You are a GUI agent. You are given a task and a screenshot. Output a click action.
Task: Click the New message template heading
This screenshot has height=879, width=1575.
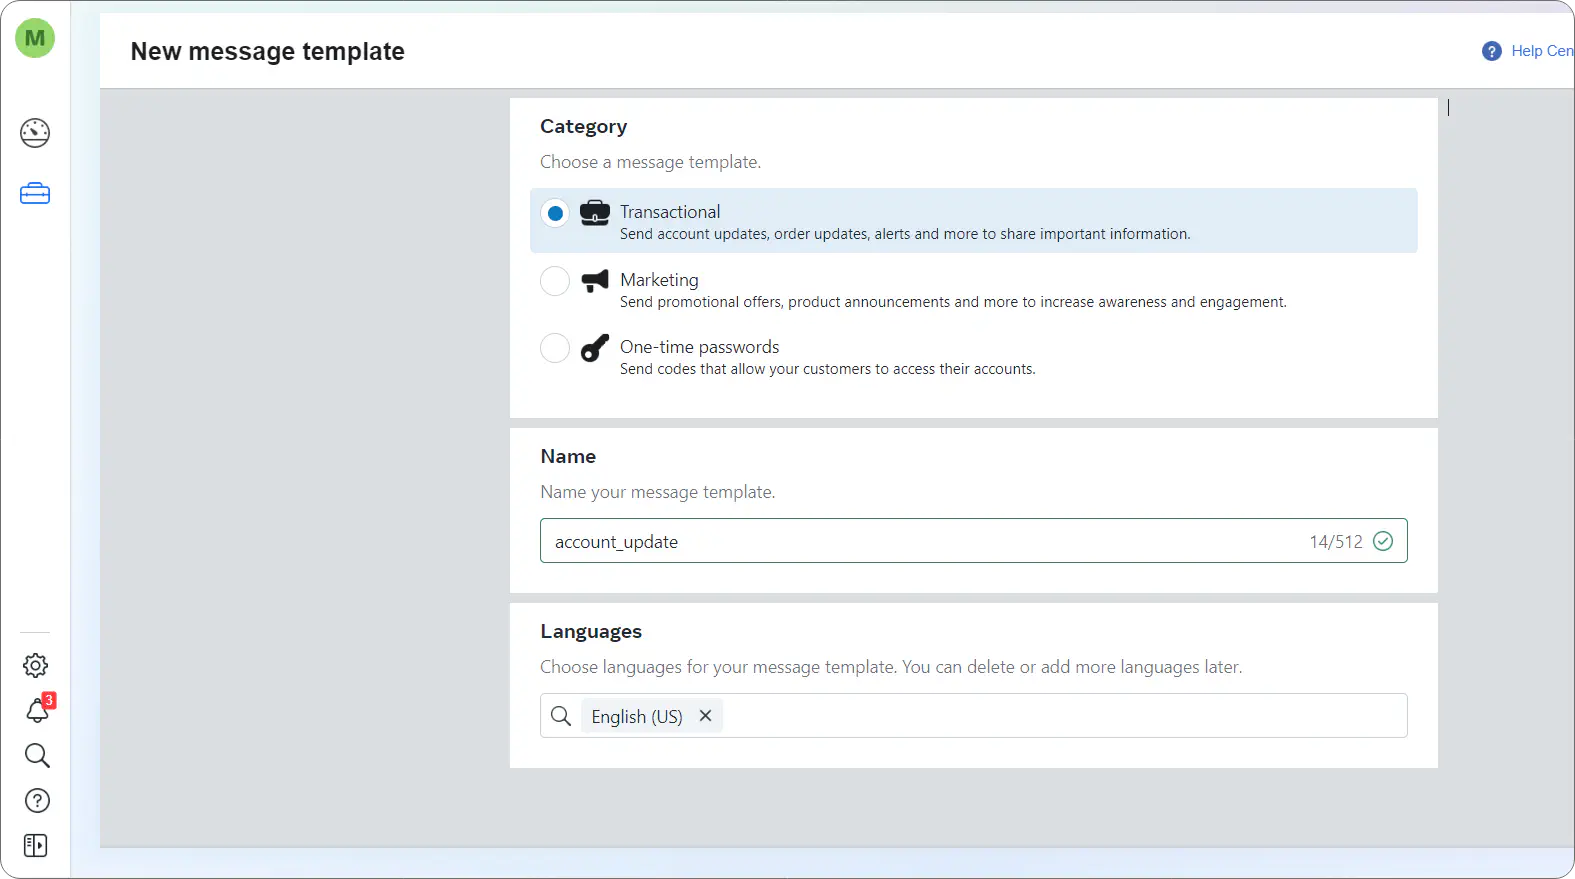[x=268, y=51]
